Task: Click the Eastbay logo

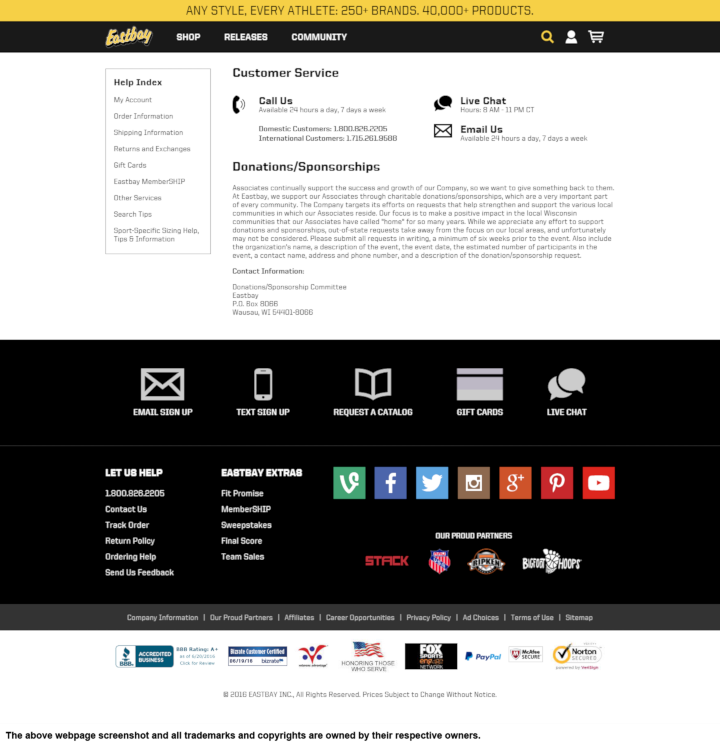Action: point(129,37)
